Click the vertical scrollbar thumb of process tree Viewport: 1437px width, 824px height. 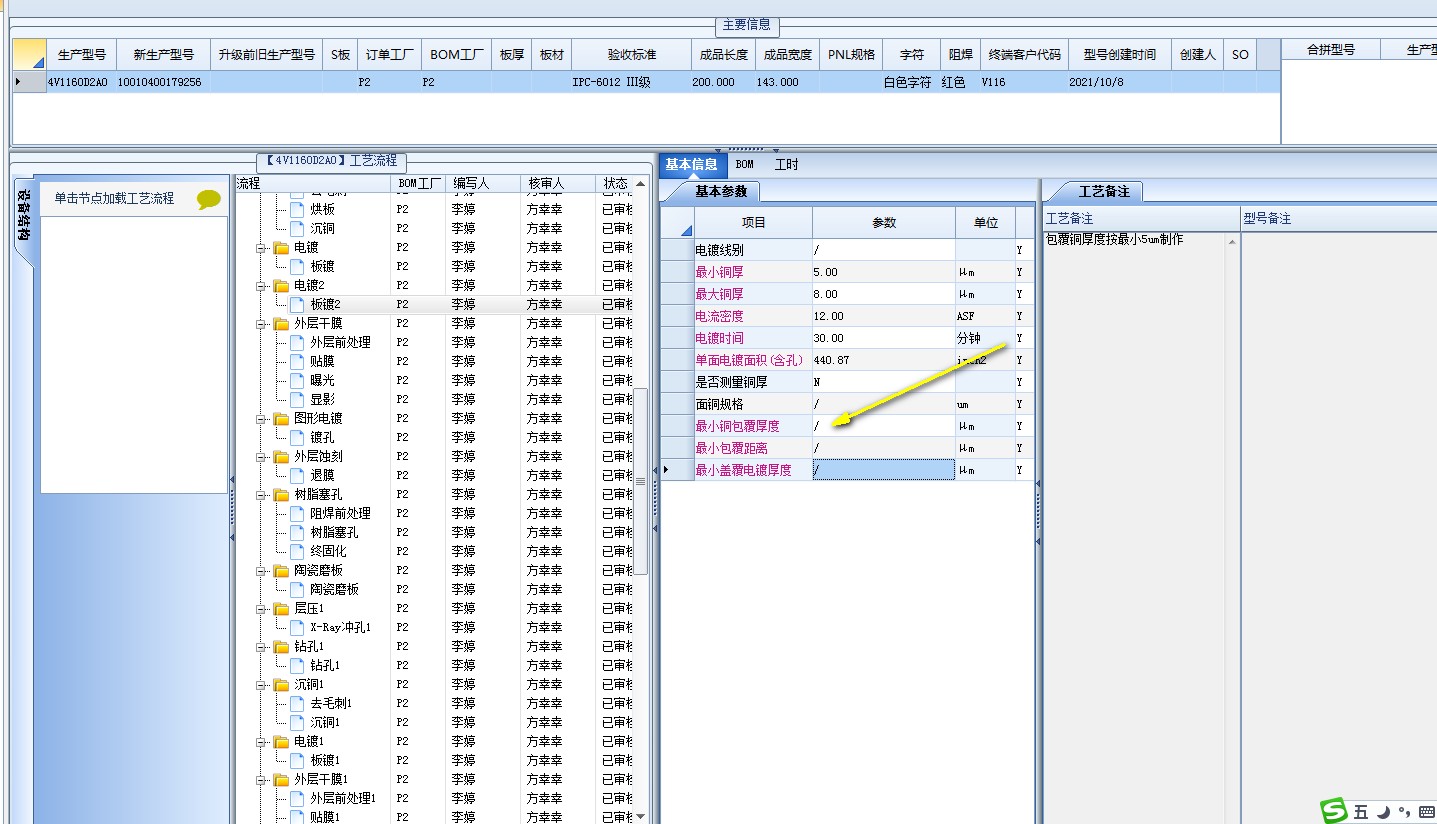coord(641,480)
